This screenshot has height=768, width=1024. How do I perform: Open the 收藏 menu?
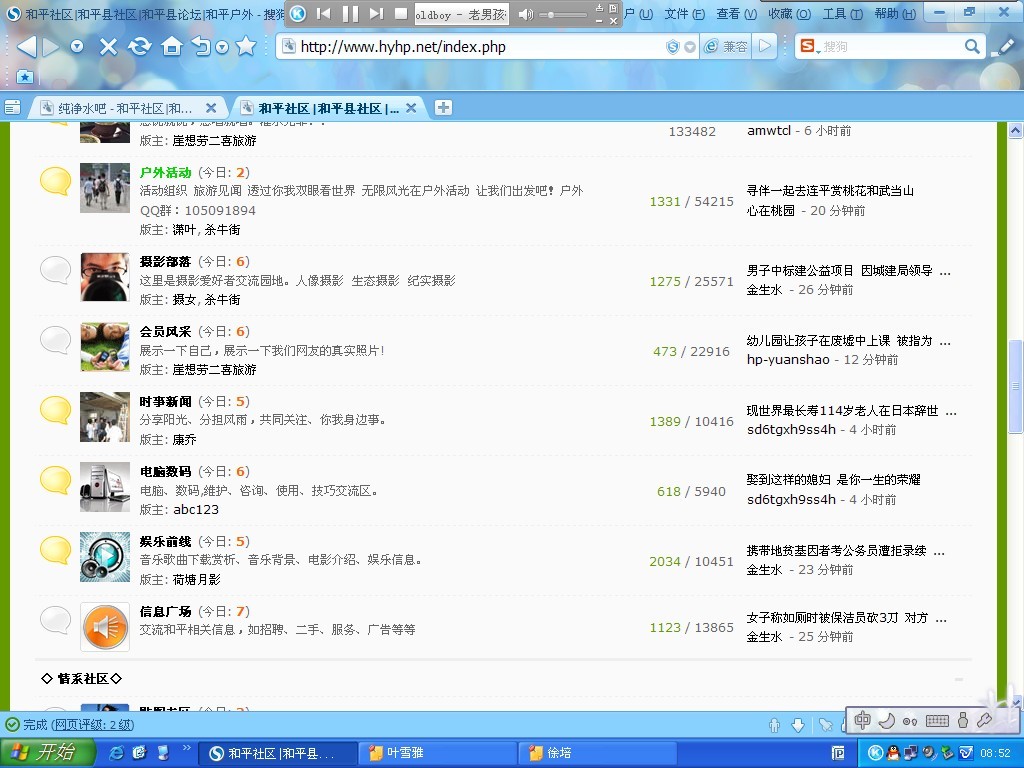pyautogui.click(x=789, y=14)
